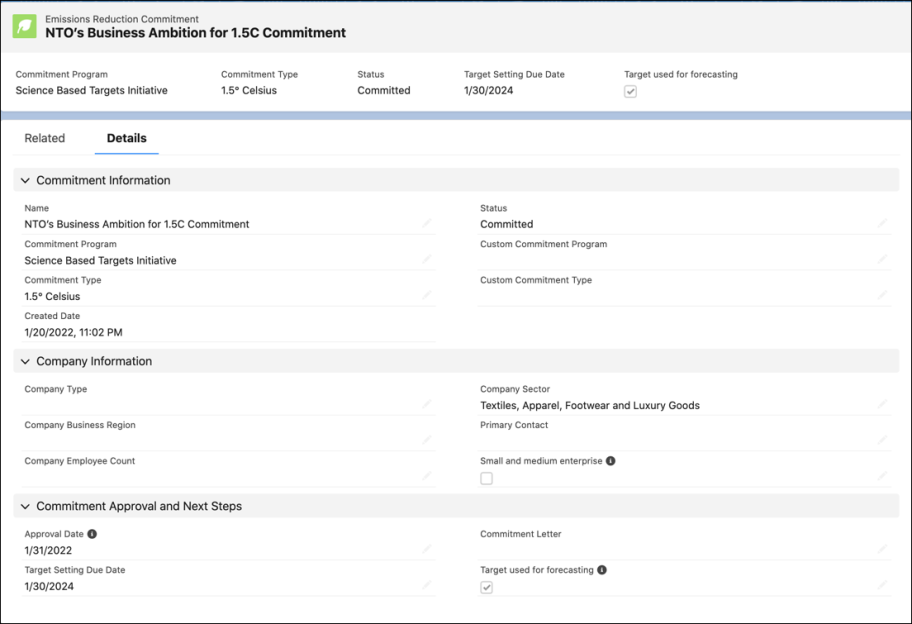Edit Target Setting Due Date pencil icon in details

[427, 585]
